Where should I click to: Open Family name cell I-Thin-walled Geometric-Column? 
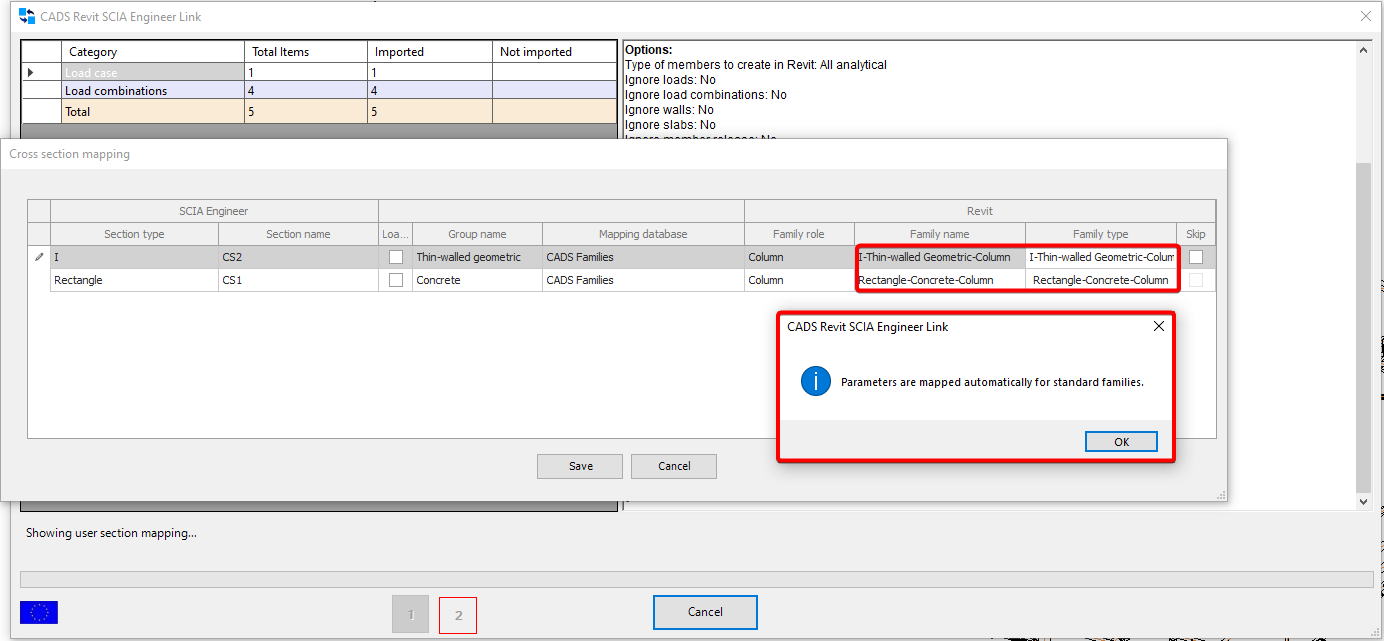click(939, 257)
